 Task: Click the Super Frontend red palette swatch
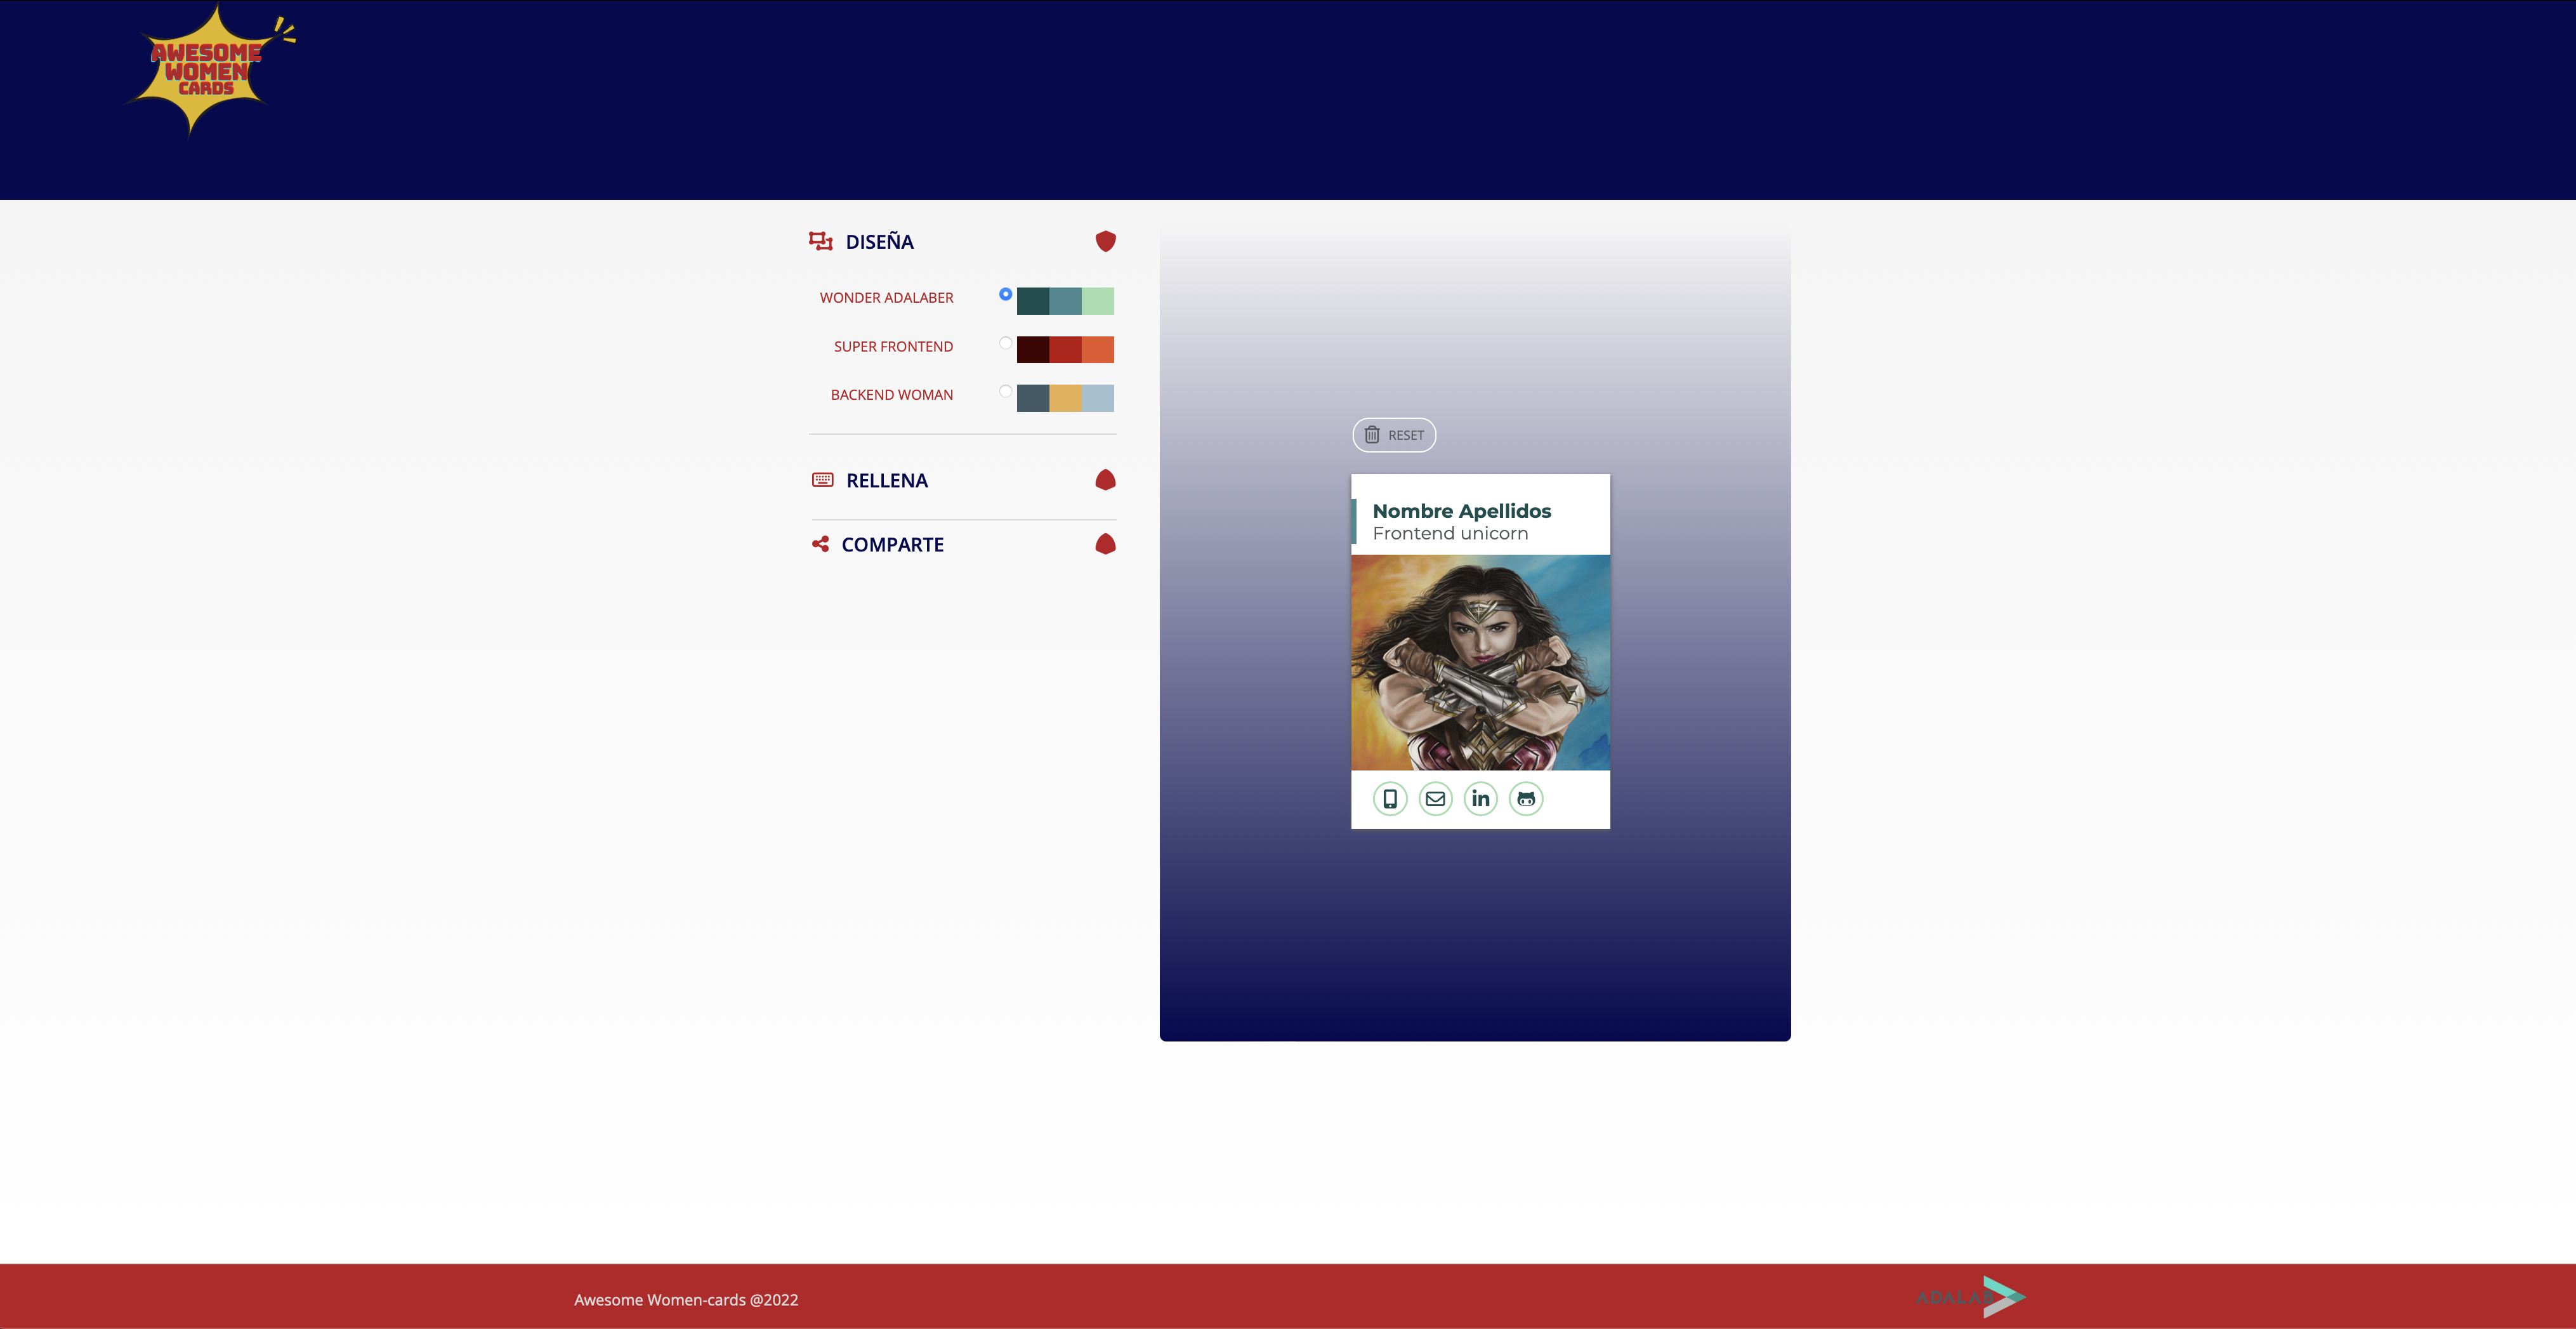point(1065,349)
